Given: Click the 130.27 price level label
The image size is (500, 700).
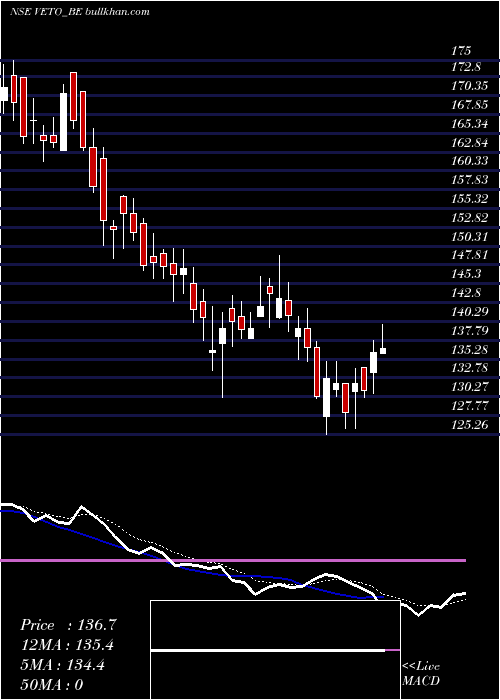Looking at the screenshot, I should coord(470,387).
